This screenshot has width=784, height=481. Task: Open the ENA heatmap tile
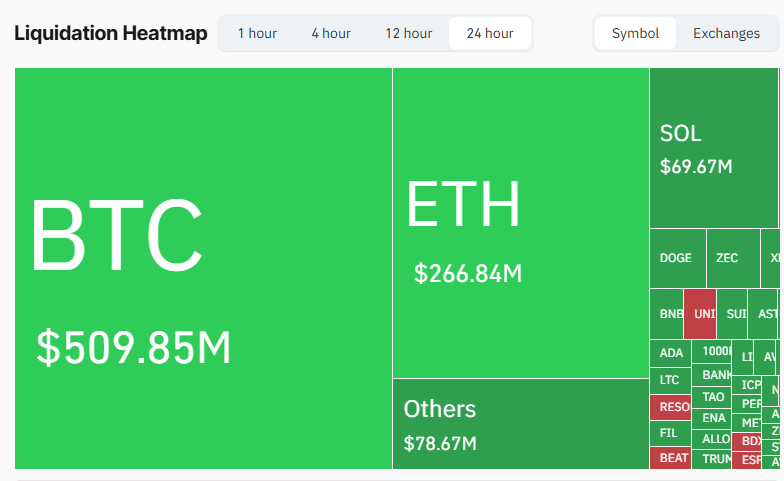click(x=713, y=418)
